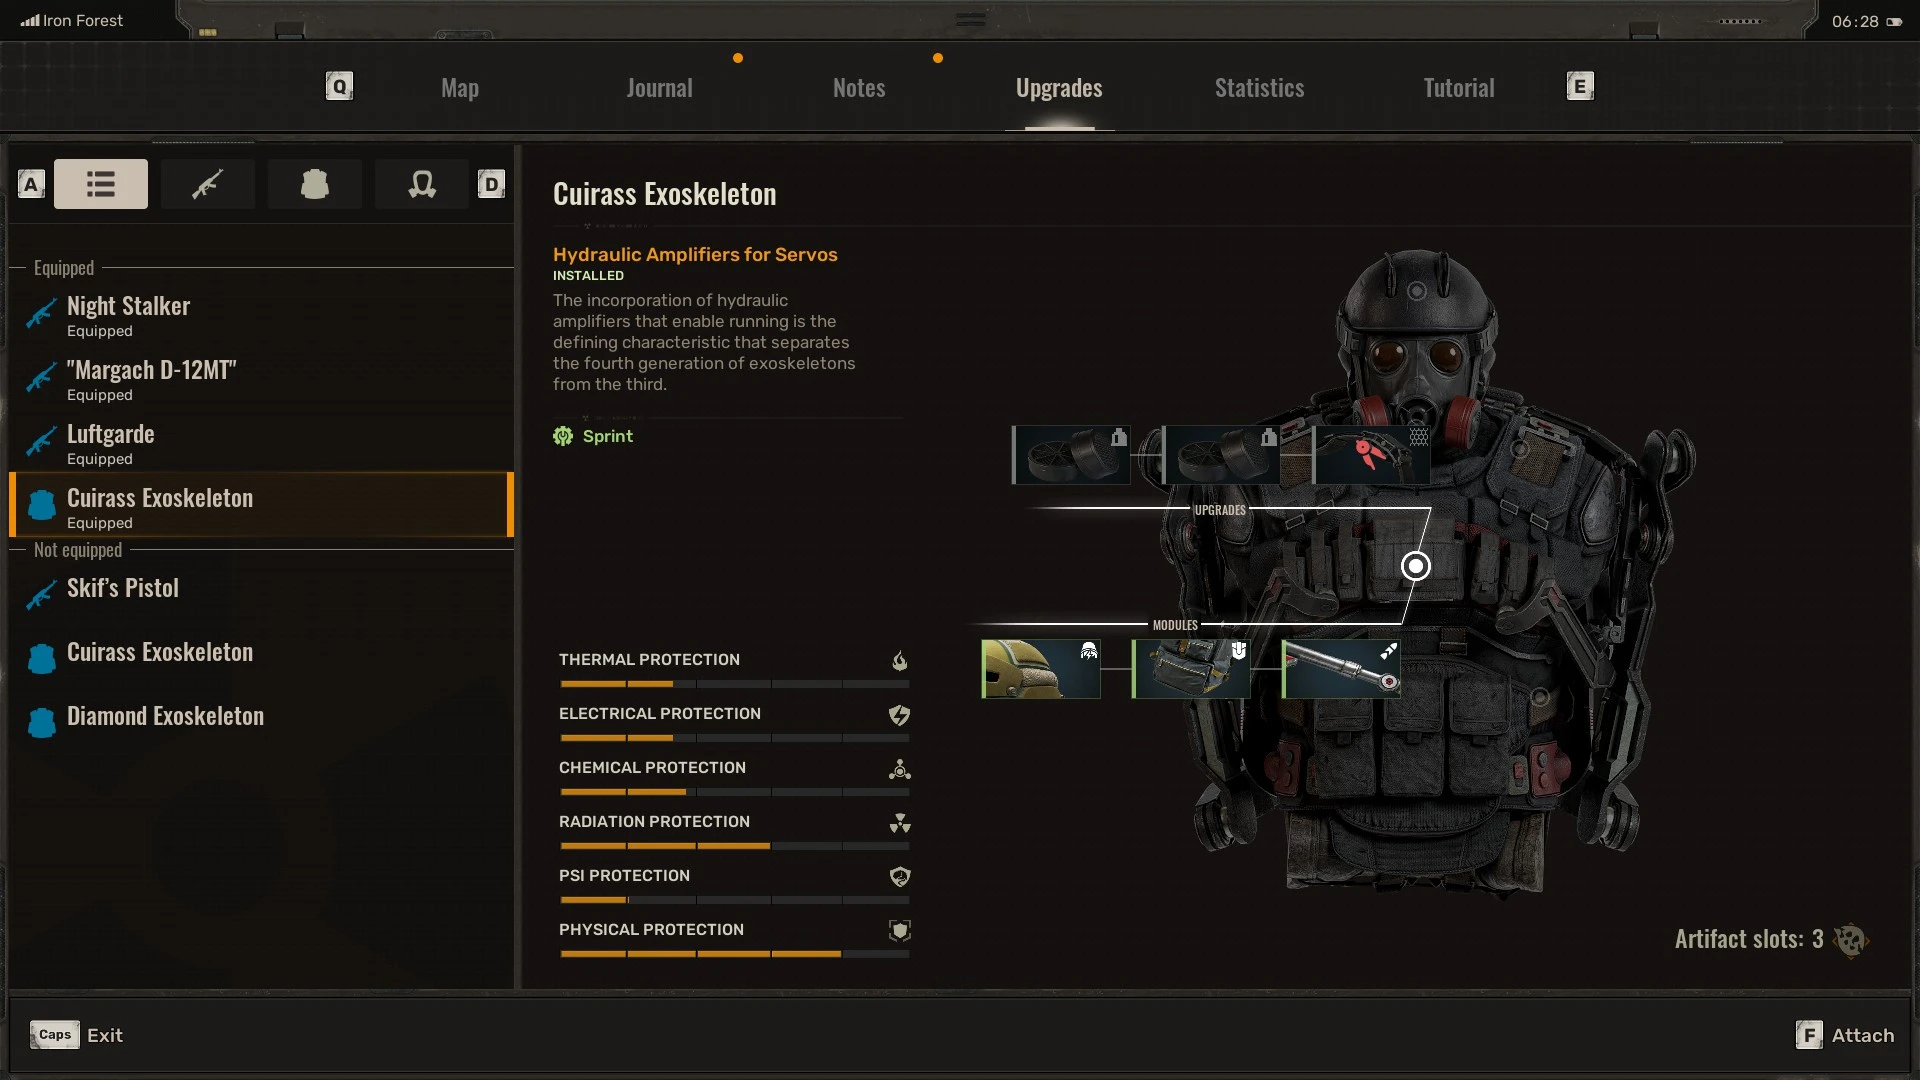Open the Journal tab
This screenshot has height=1080, width=1920.
tap(660, 88)
